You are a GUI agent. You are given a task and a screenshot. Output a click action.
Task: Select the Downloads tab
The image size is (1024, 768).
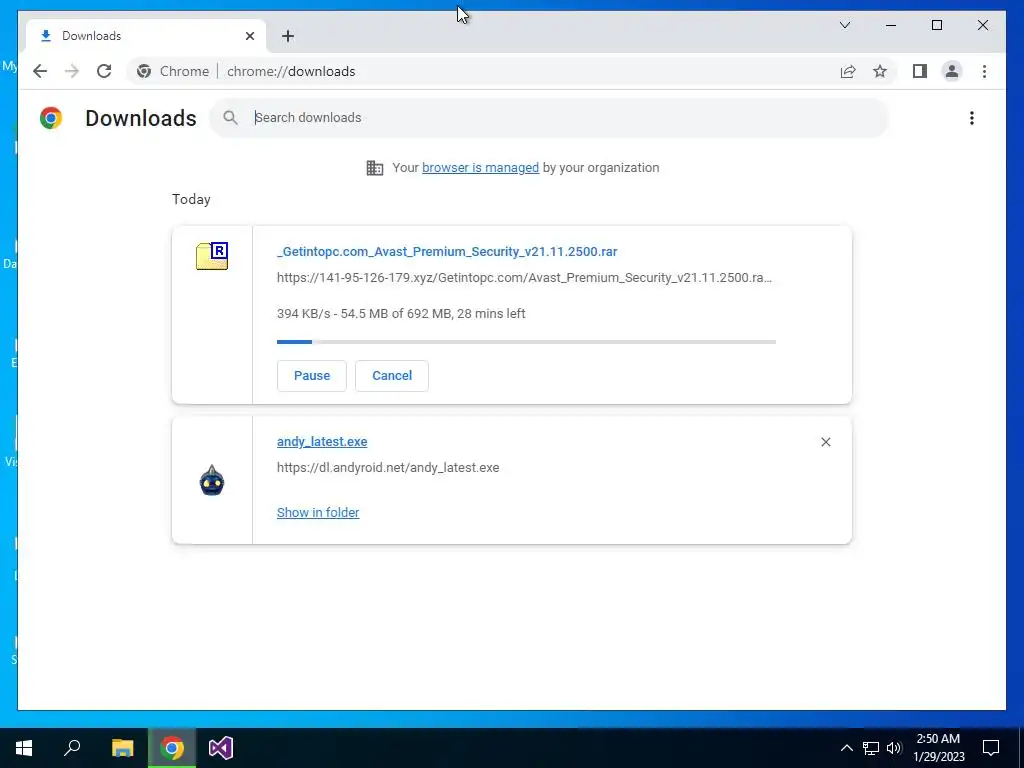click(x=146, y=36)
